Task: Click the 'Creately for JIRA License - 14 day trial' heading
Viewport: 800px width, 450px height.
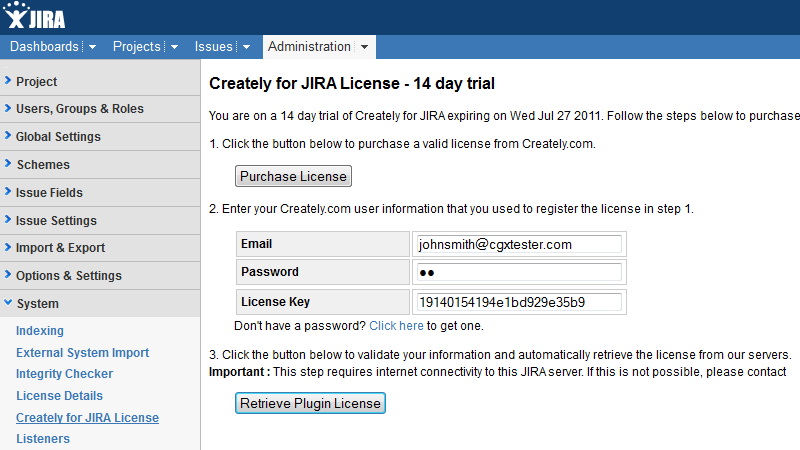Action: (352, 84)
